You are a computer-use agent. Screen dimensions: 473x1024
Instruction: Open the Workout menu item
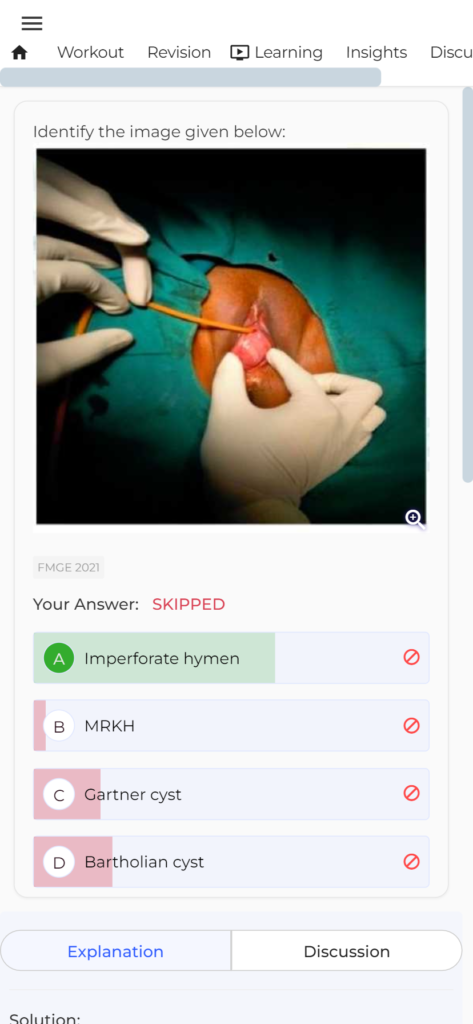click(90, 53)
